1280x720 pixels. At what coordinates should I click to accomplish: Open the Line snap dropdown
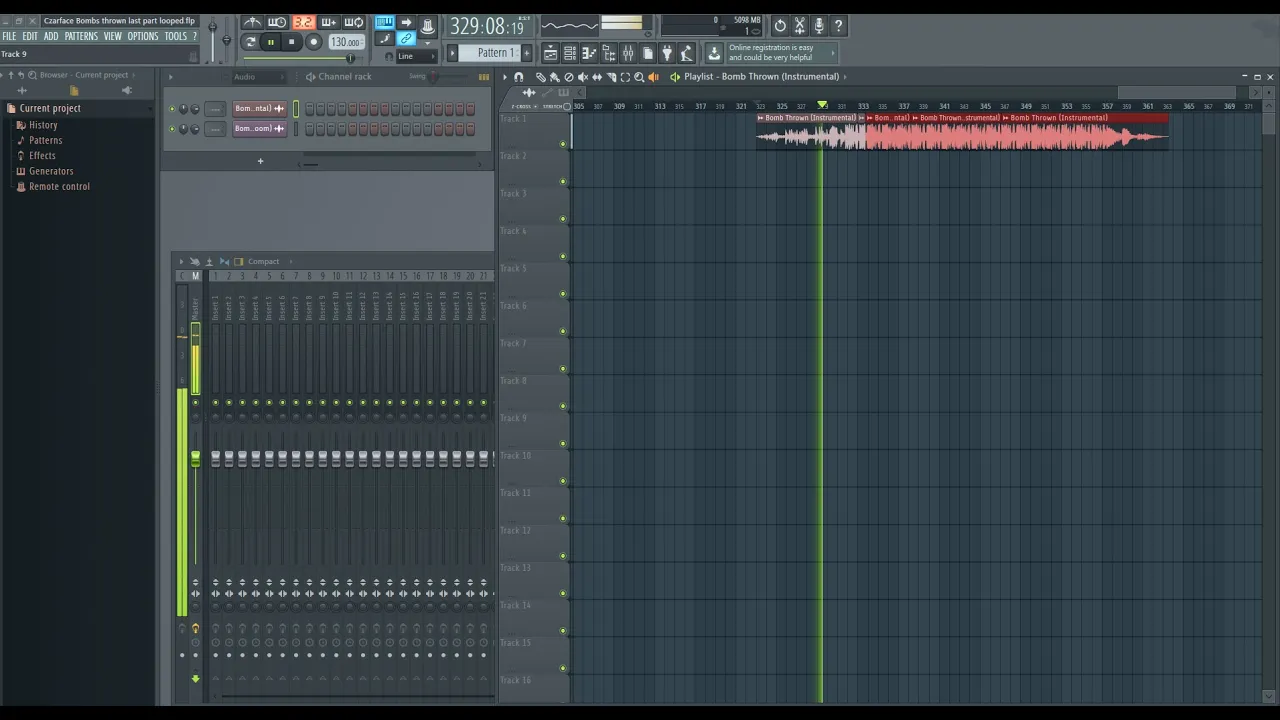[x=416, y=56]
